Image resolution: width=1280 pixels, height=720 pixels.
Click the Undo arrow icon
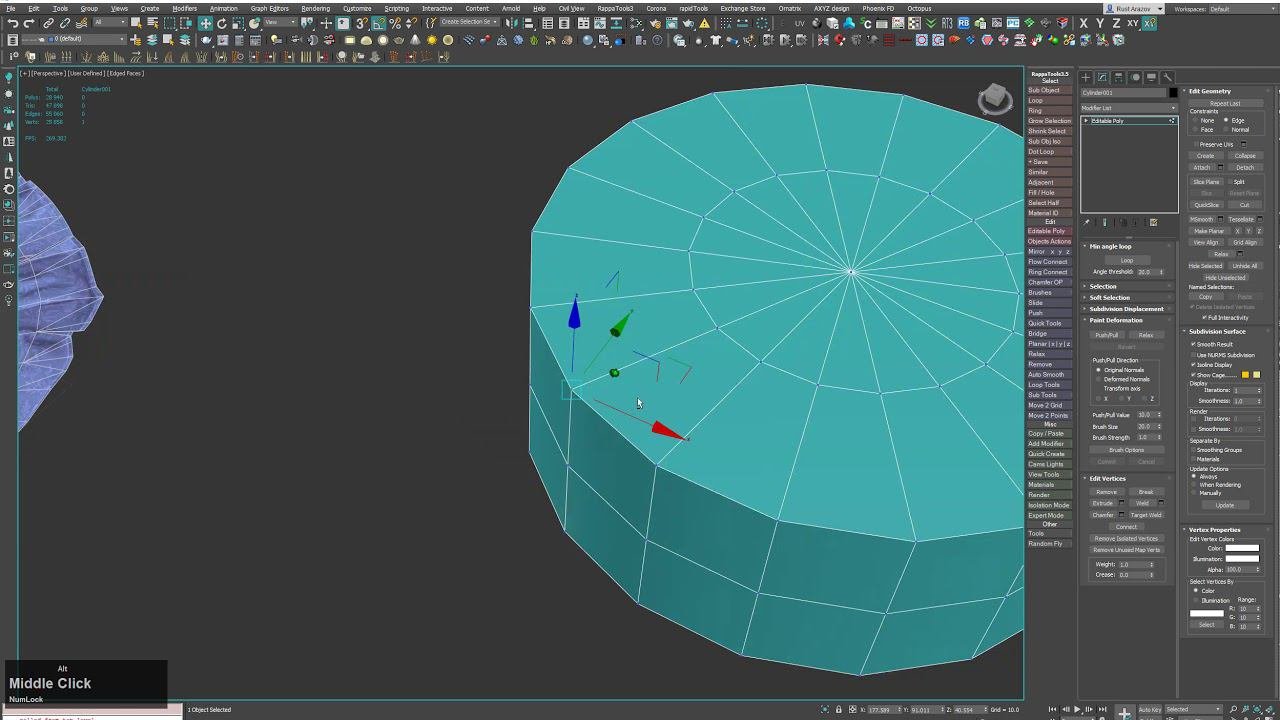pyautogui.click(x=12, y=23)
